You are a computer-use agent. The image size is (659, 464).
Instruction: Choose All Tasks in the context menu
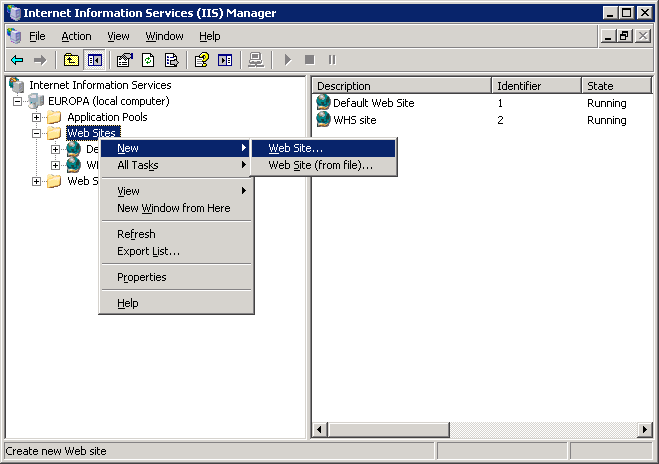(176, 165)
